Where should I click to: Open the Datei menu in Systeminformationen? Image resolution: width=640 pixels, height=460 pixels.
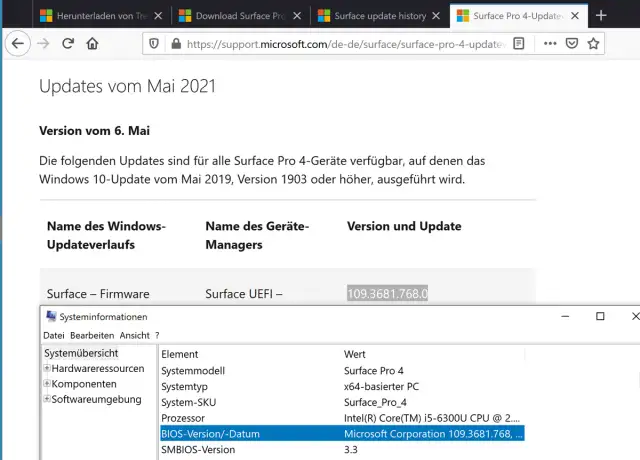pos(54,335)
